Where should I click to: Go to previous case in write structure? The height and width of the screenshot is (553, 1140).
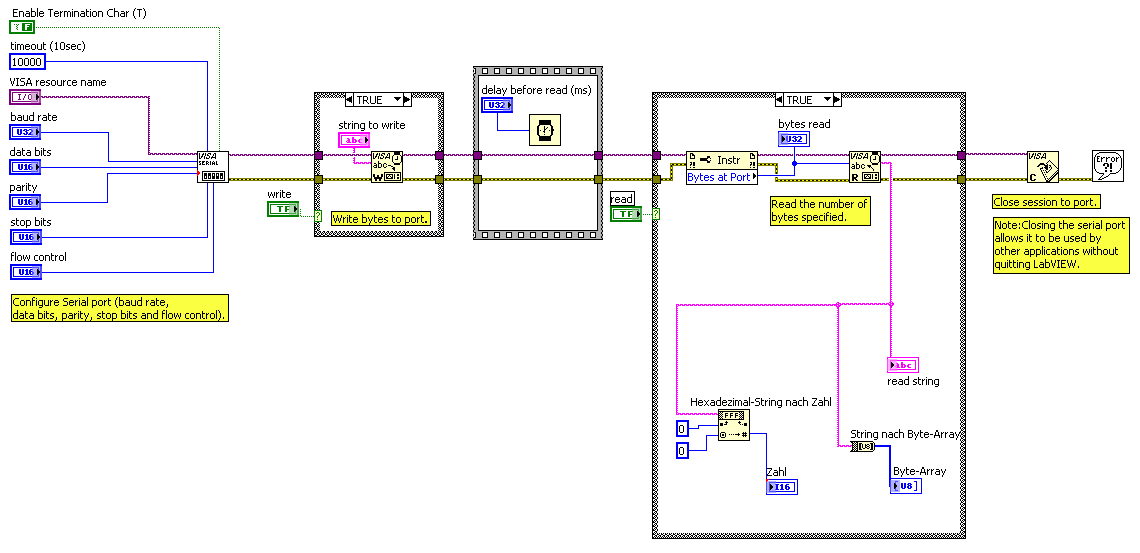coord(350,100)
